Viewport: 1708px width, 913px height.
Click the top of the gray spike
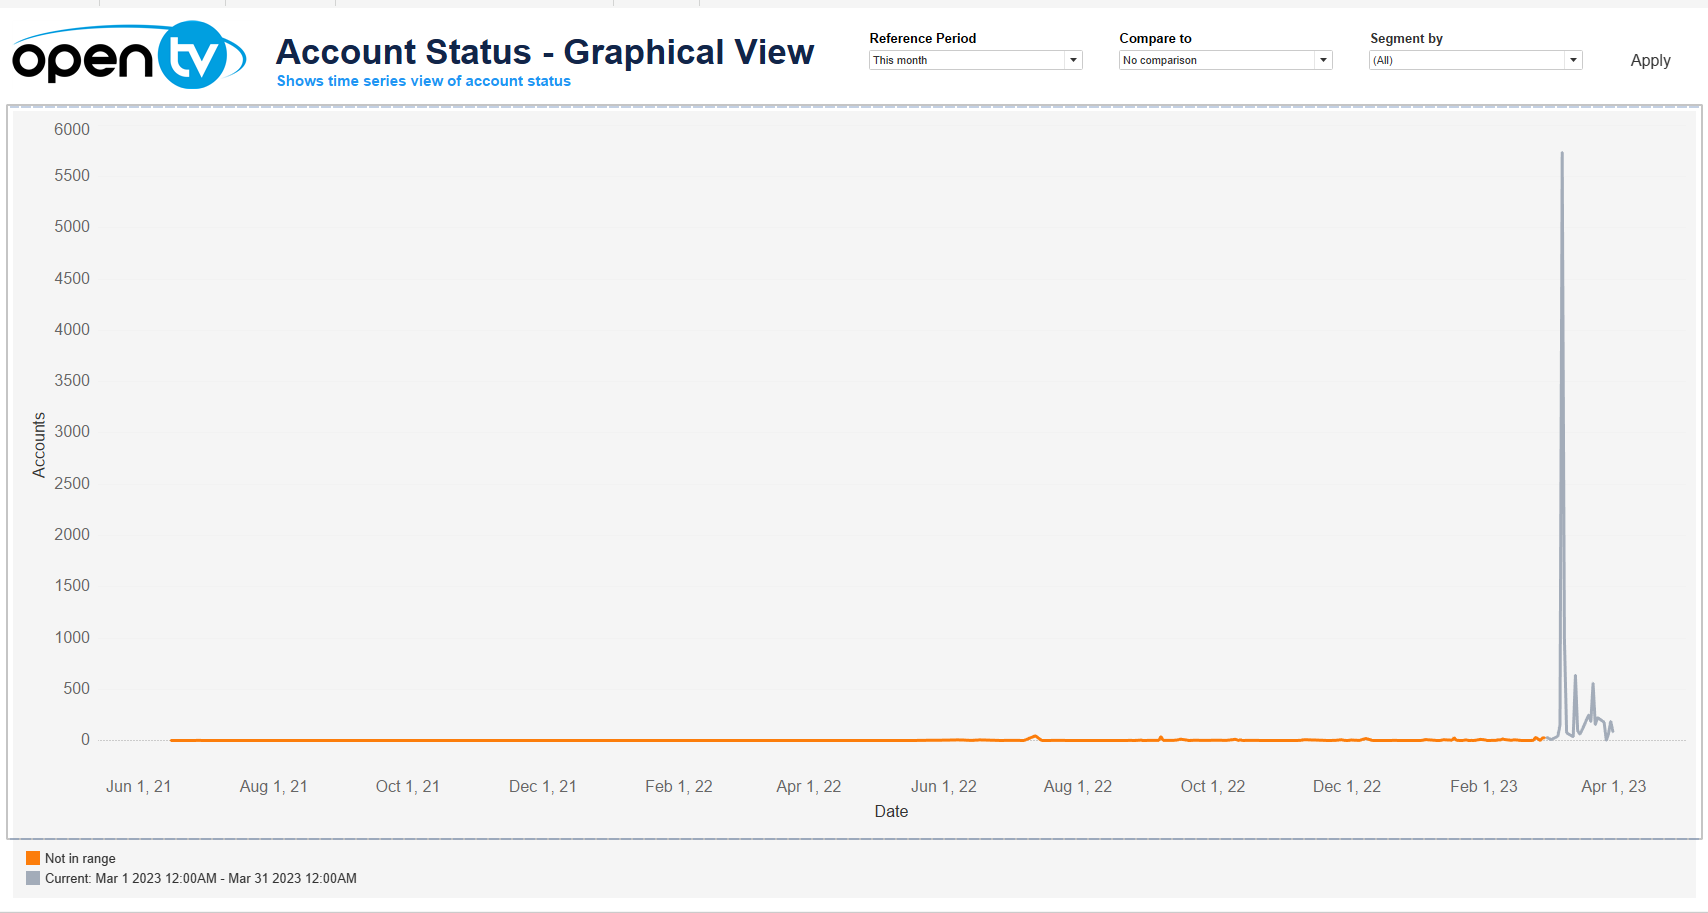pos(1562,154)
